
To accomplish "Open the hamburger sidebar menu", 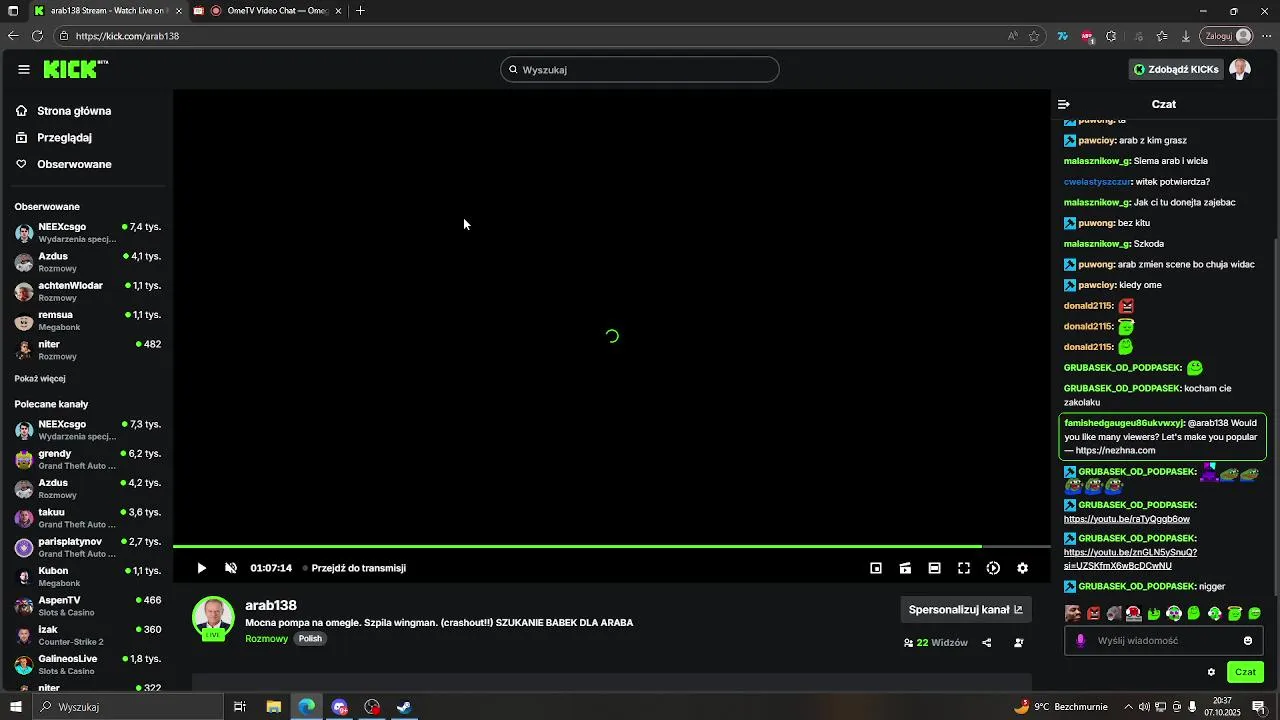I will tap(24, 69).
